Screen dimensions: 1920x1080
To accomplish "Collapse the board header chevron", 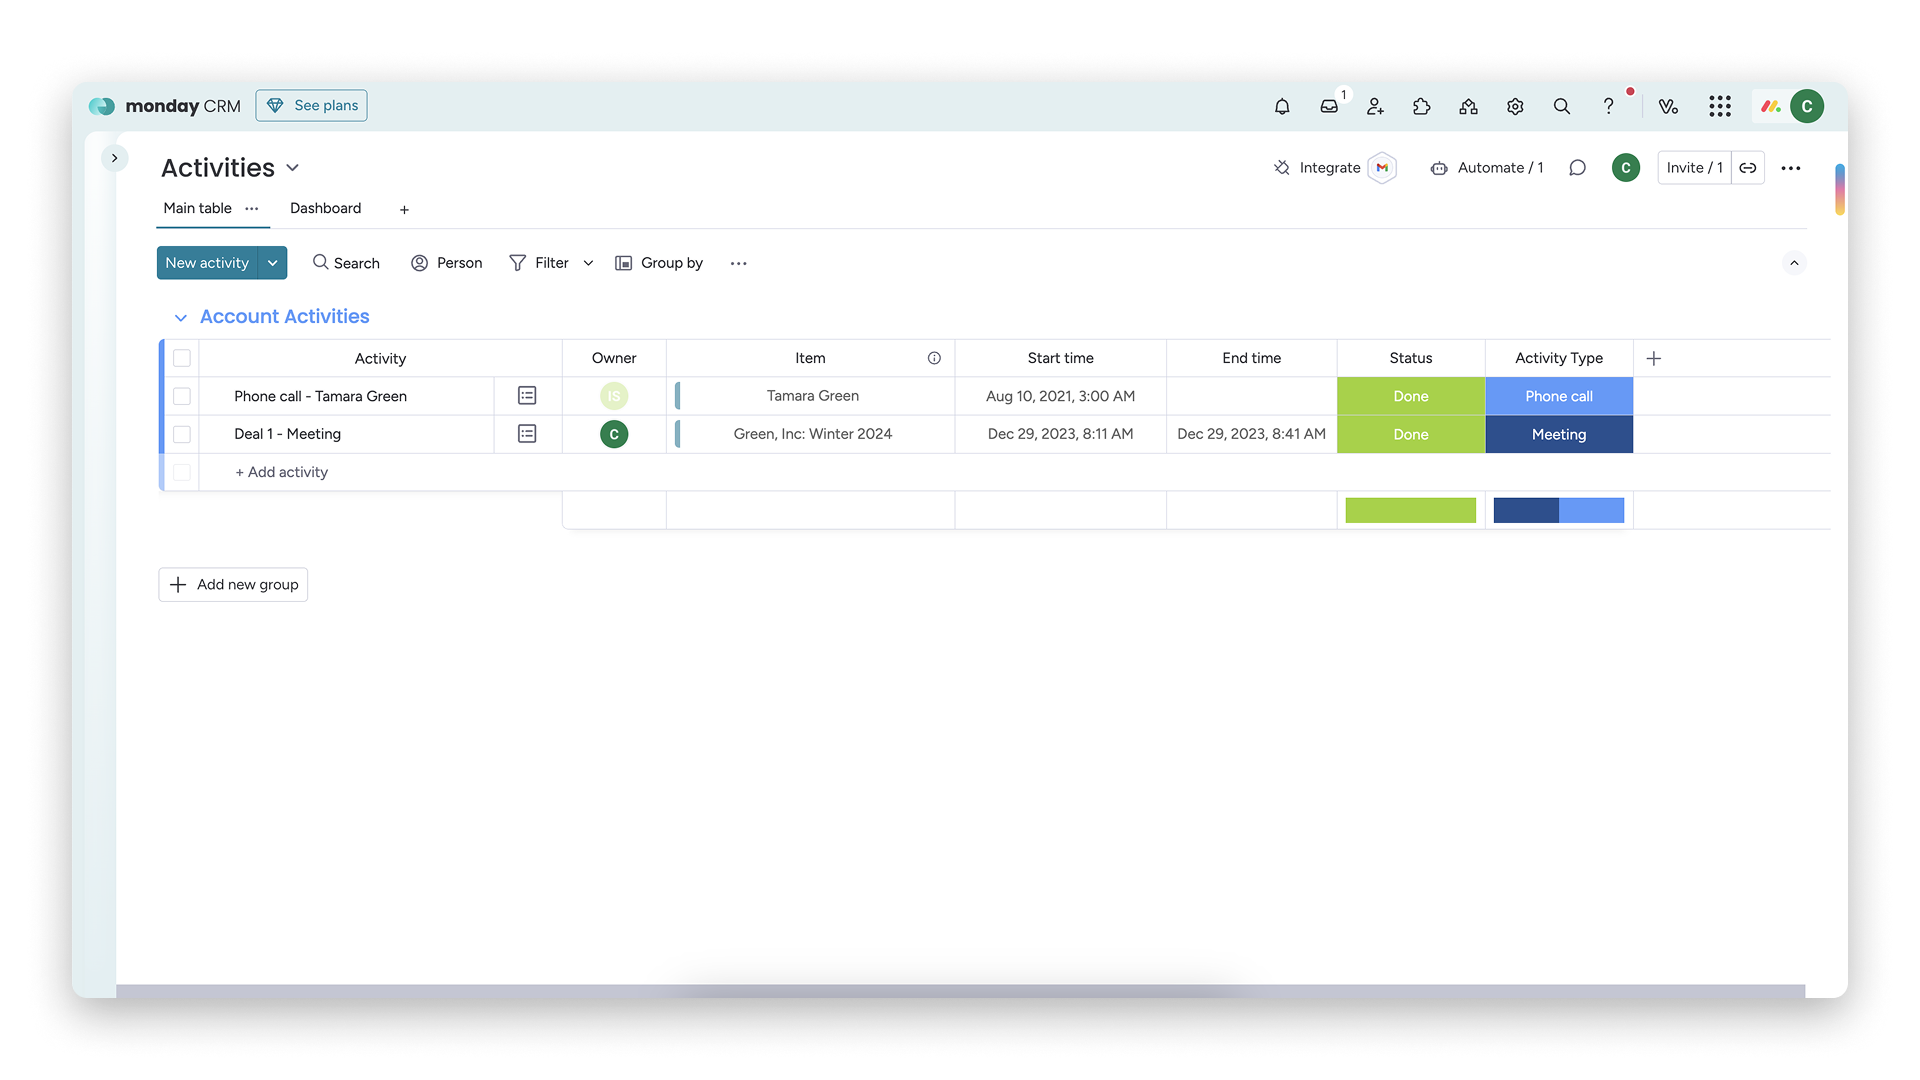I will tap(1794, 263).
